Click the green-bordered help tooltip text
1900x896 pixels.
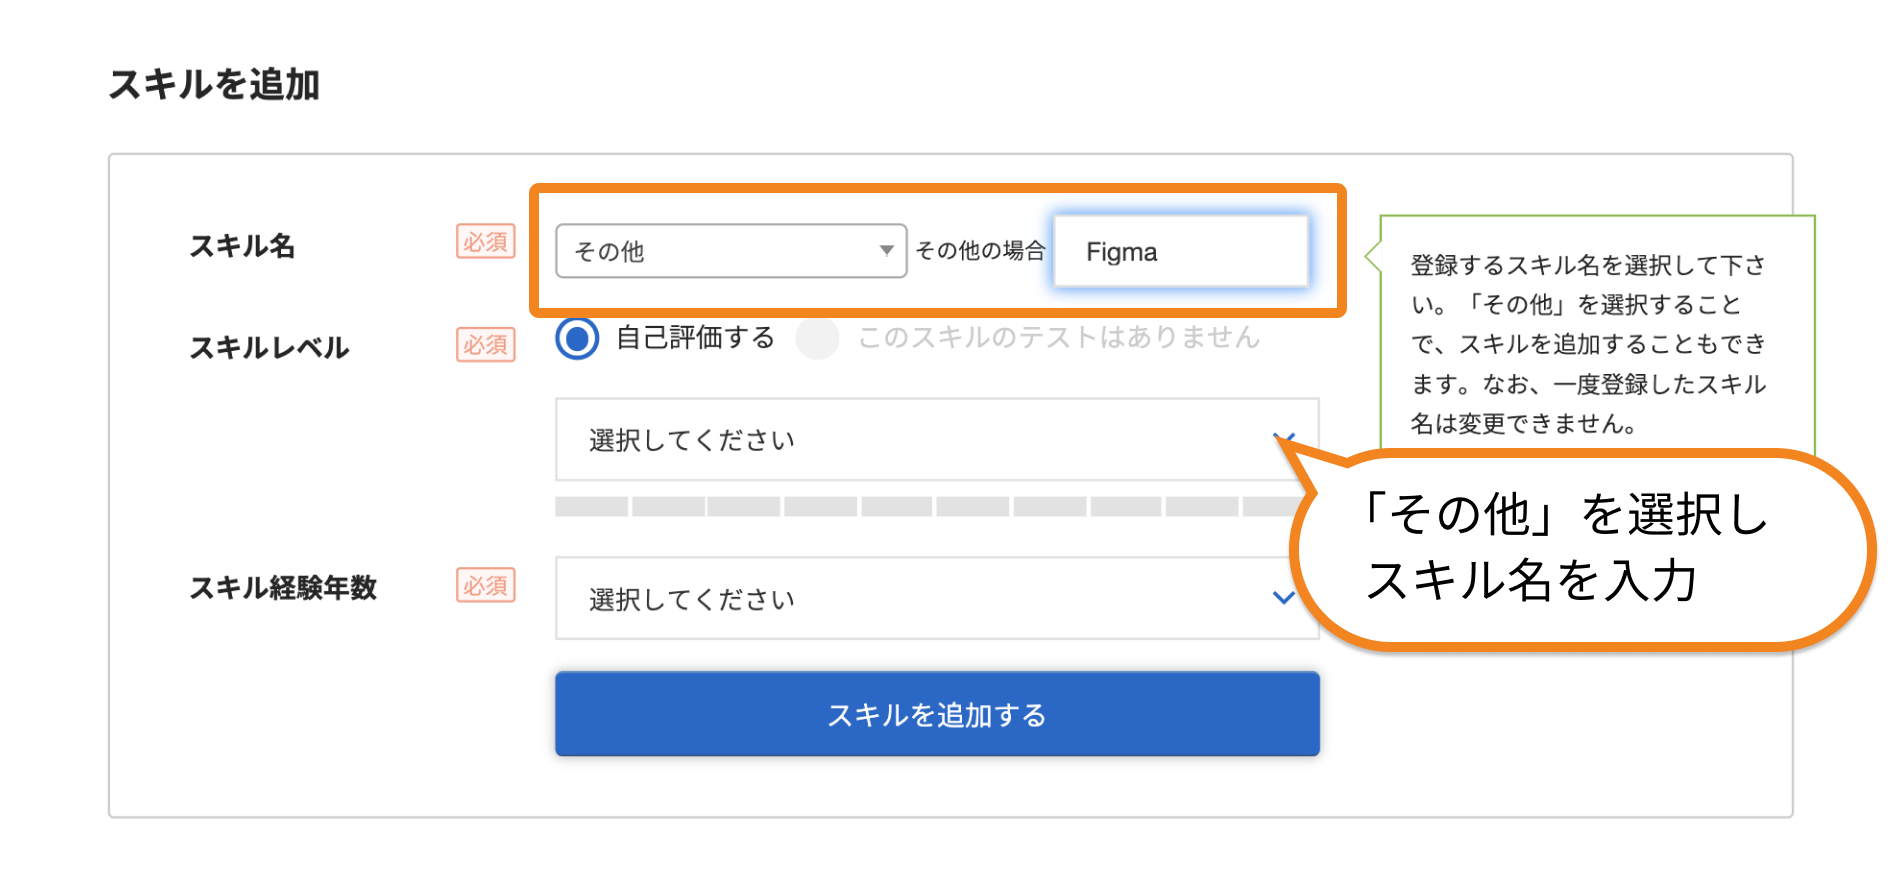(x=1588, y=344)
